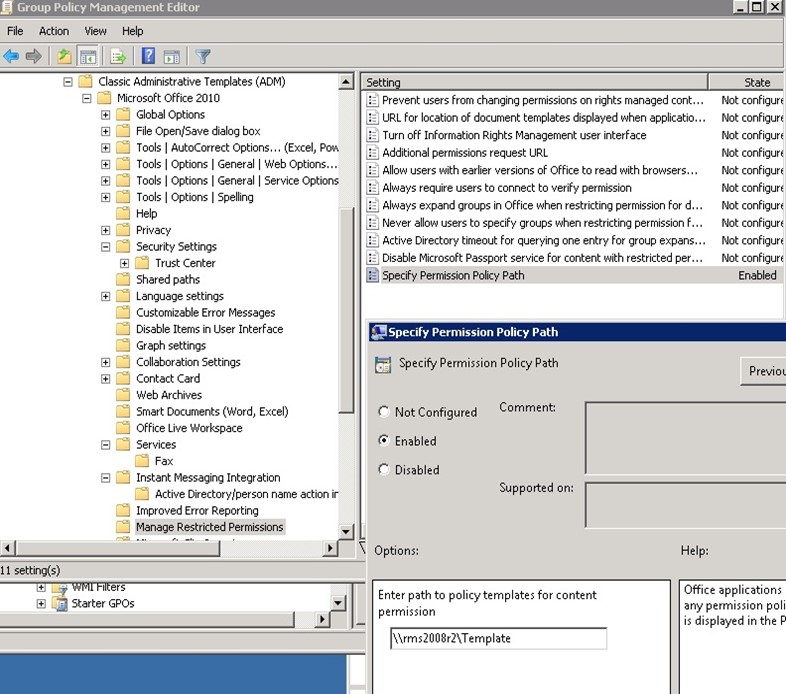Viewport: 786px width, 694px height.
Task: Click the Export List toolbar icon
Action: pos(118,56)
